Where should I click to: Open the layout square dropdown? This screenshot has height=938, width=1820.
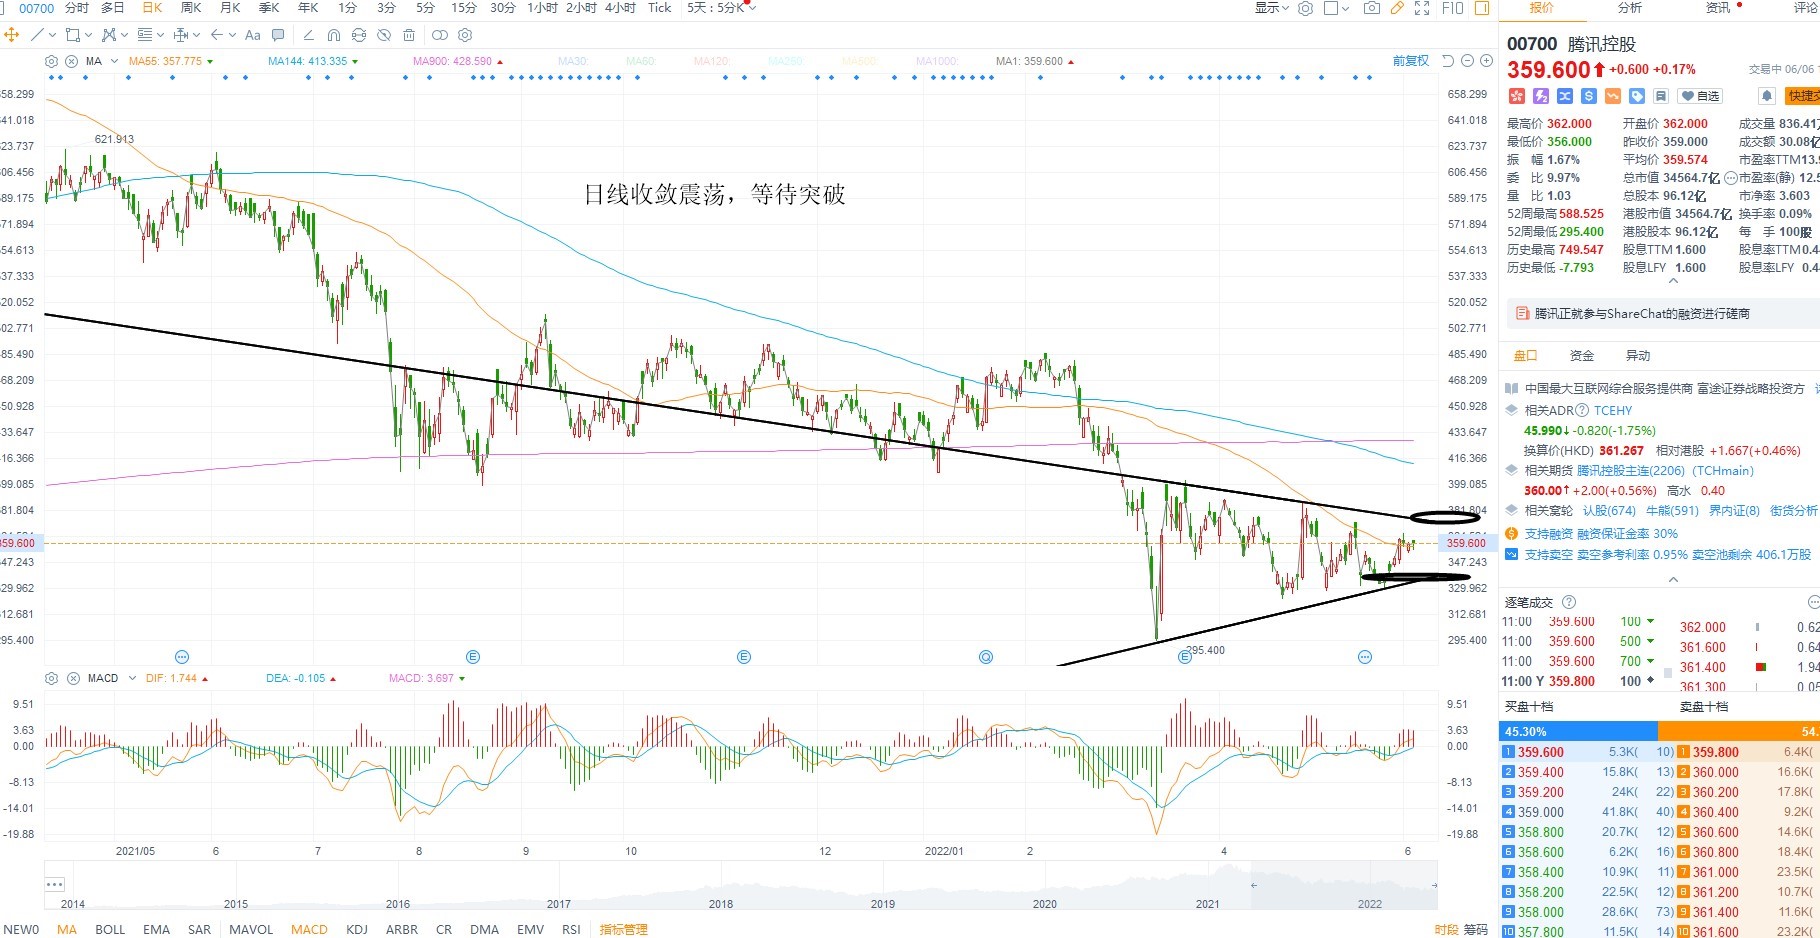coord(1337,8)
